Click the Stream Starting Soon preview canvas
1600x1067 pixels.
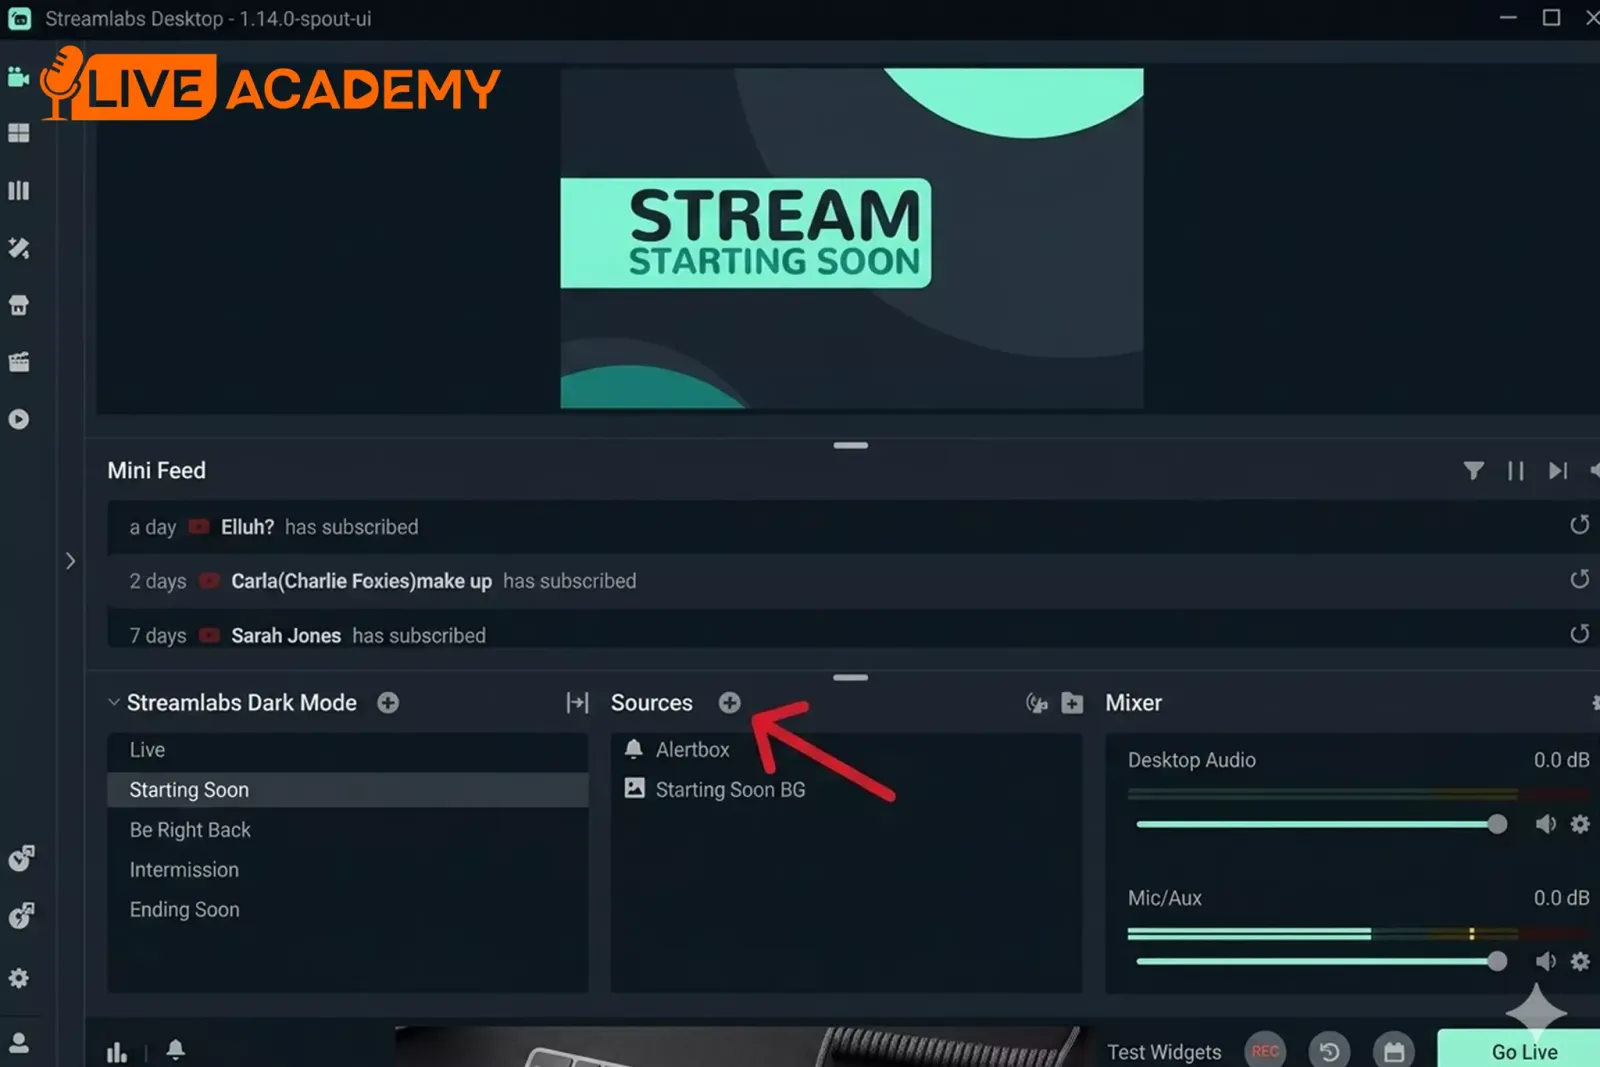[x=852, y=238]
